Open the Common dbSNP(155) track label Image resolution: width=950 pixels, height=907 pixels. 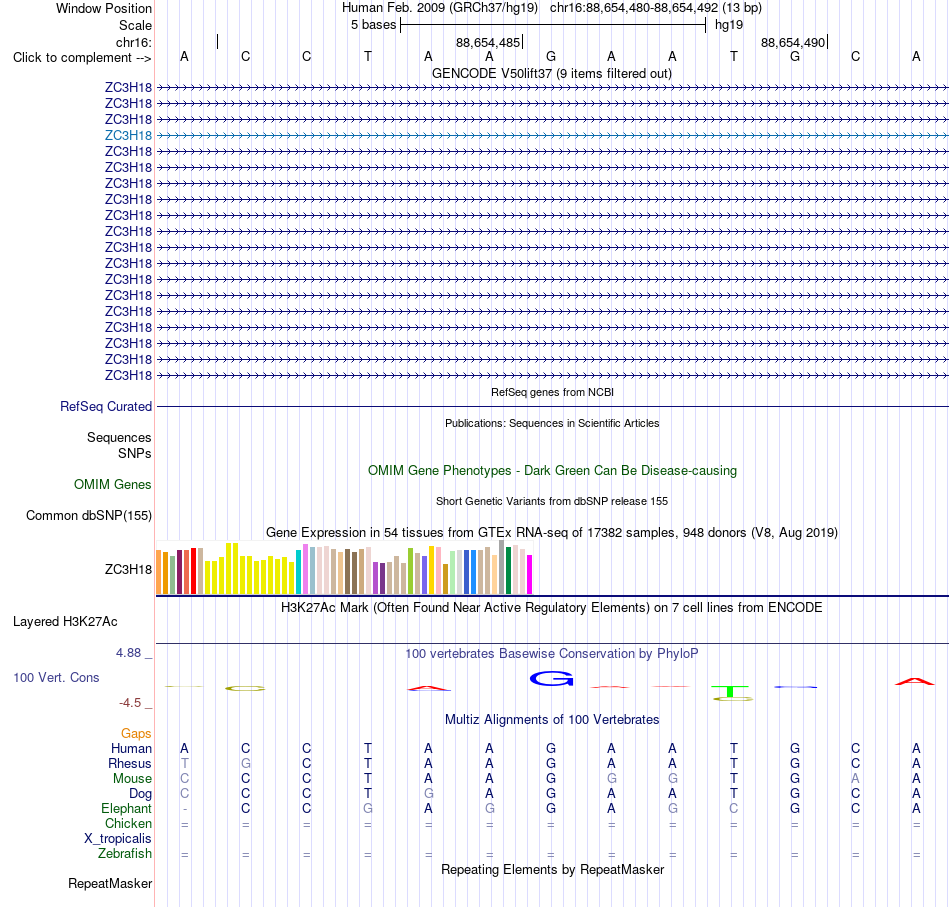[89, 516]
